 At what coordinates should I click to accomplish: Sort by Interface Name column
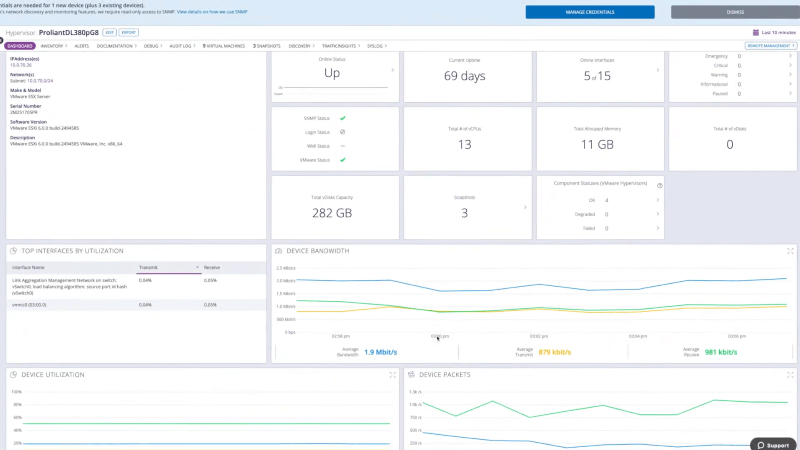(x=28, y=267)
